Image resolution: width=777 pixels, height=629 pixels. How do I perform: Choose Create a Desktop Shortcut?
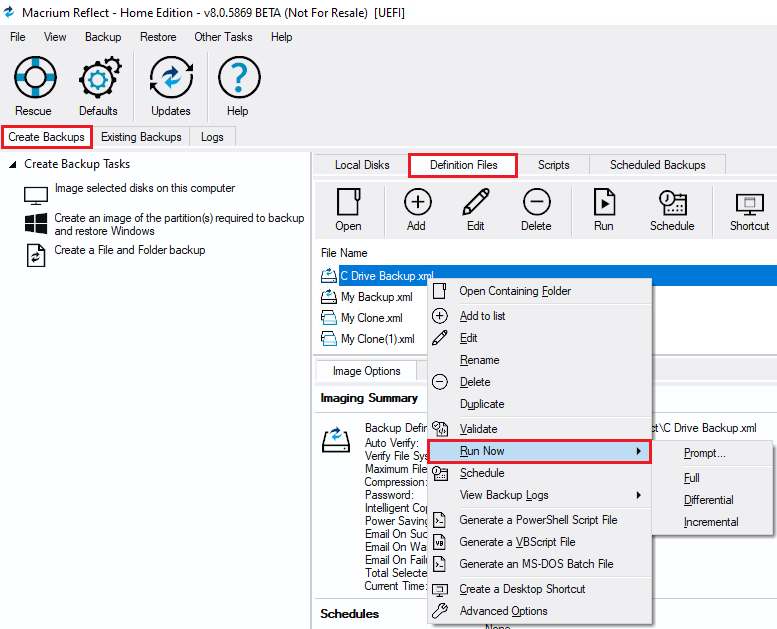(x=540, y=589)
